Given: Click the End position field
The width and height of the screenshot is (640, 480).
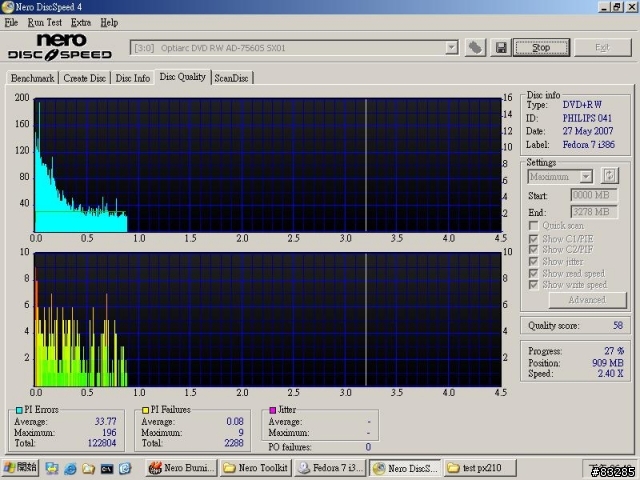Looking at the screenshot, I should point(593,212).
